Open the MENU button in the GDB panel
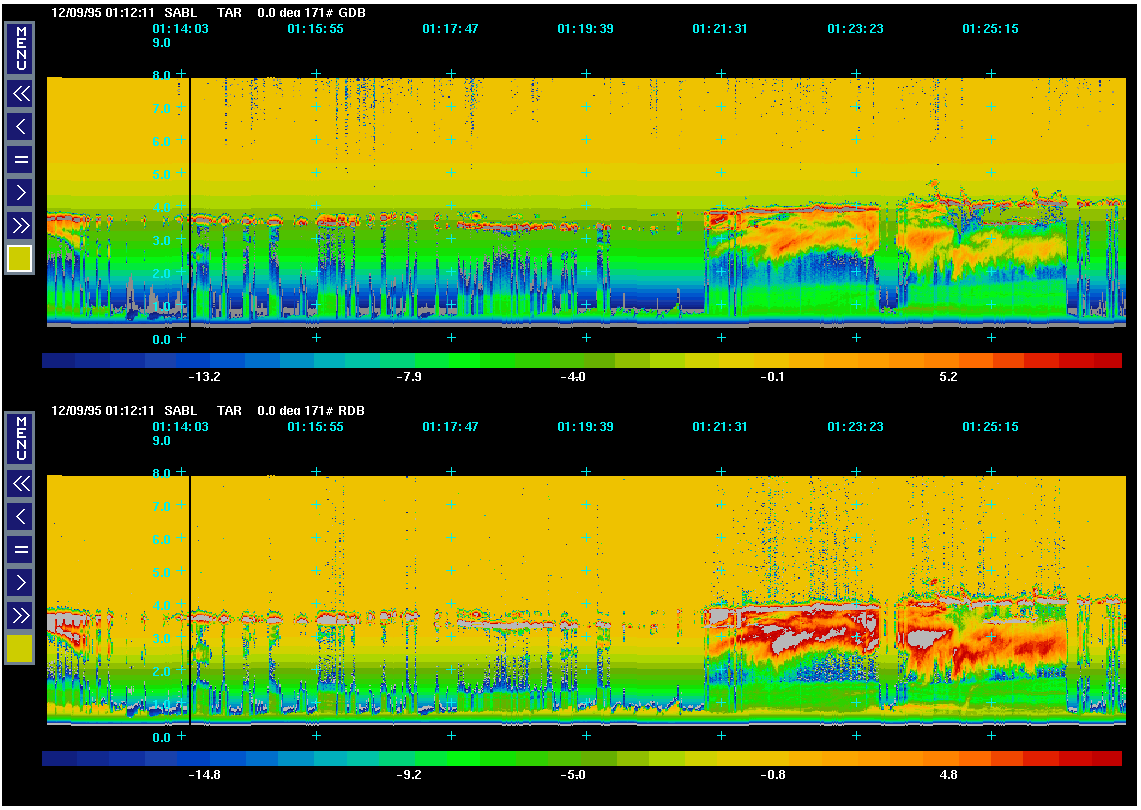1141x810 pixels. 20,49
